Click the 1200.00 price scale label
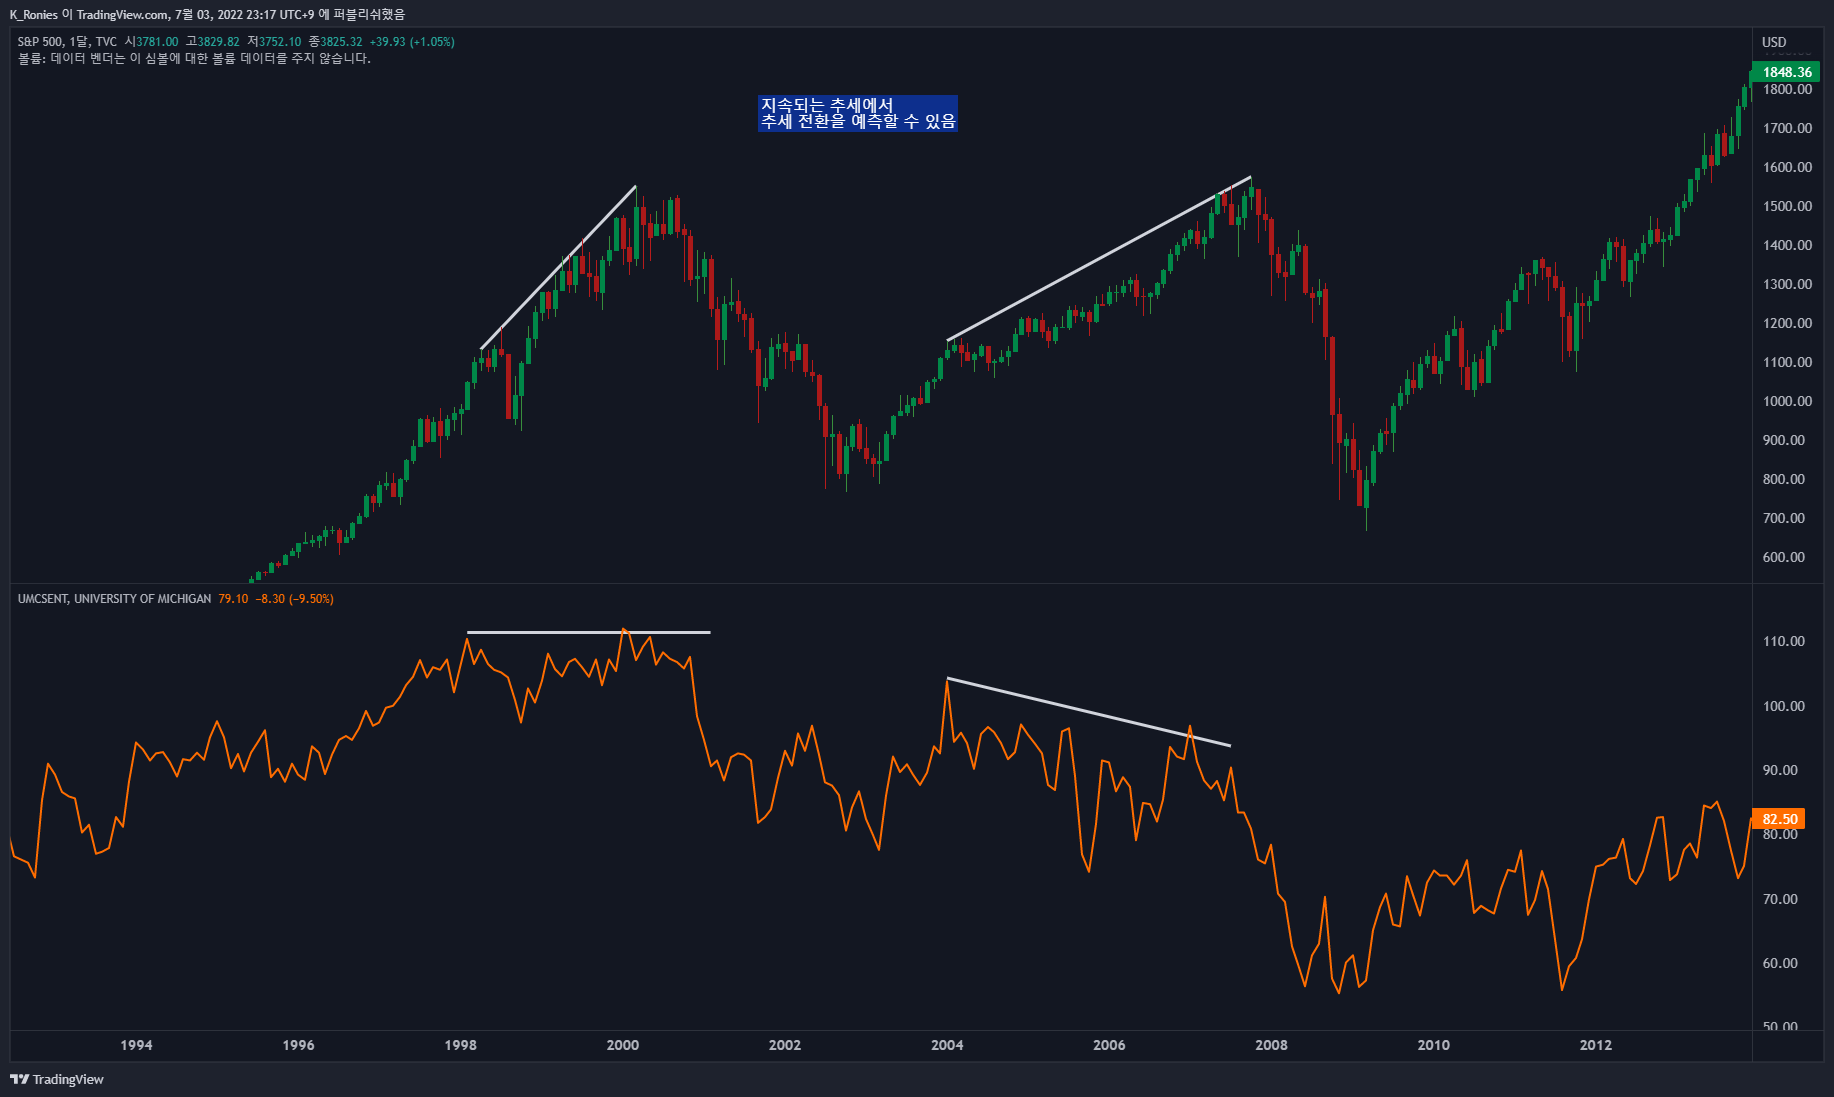 click(x=1788, y=323)
